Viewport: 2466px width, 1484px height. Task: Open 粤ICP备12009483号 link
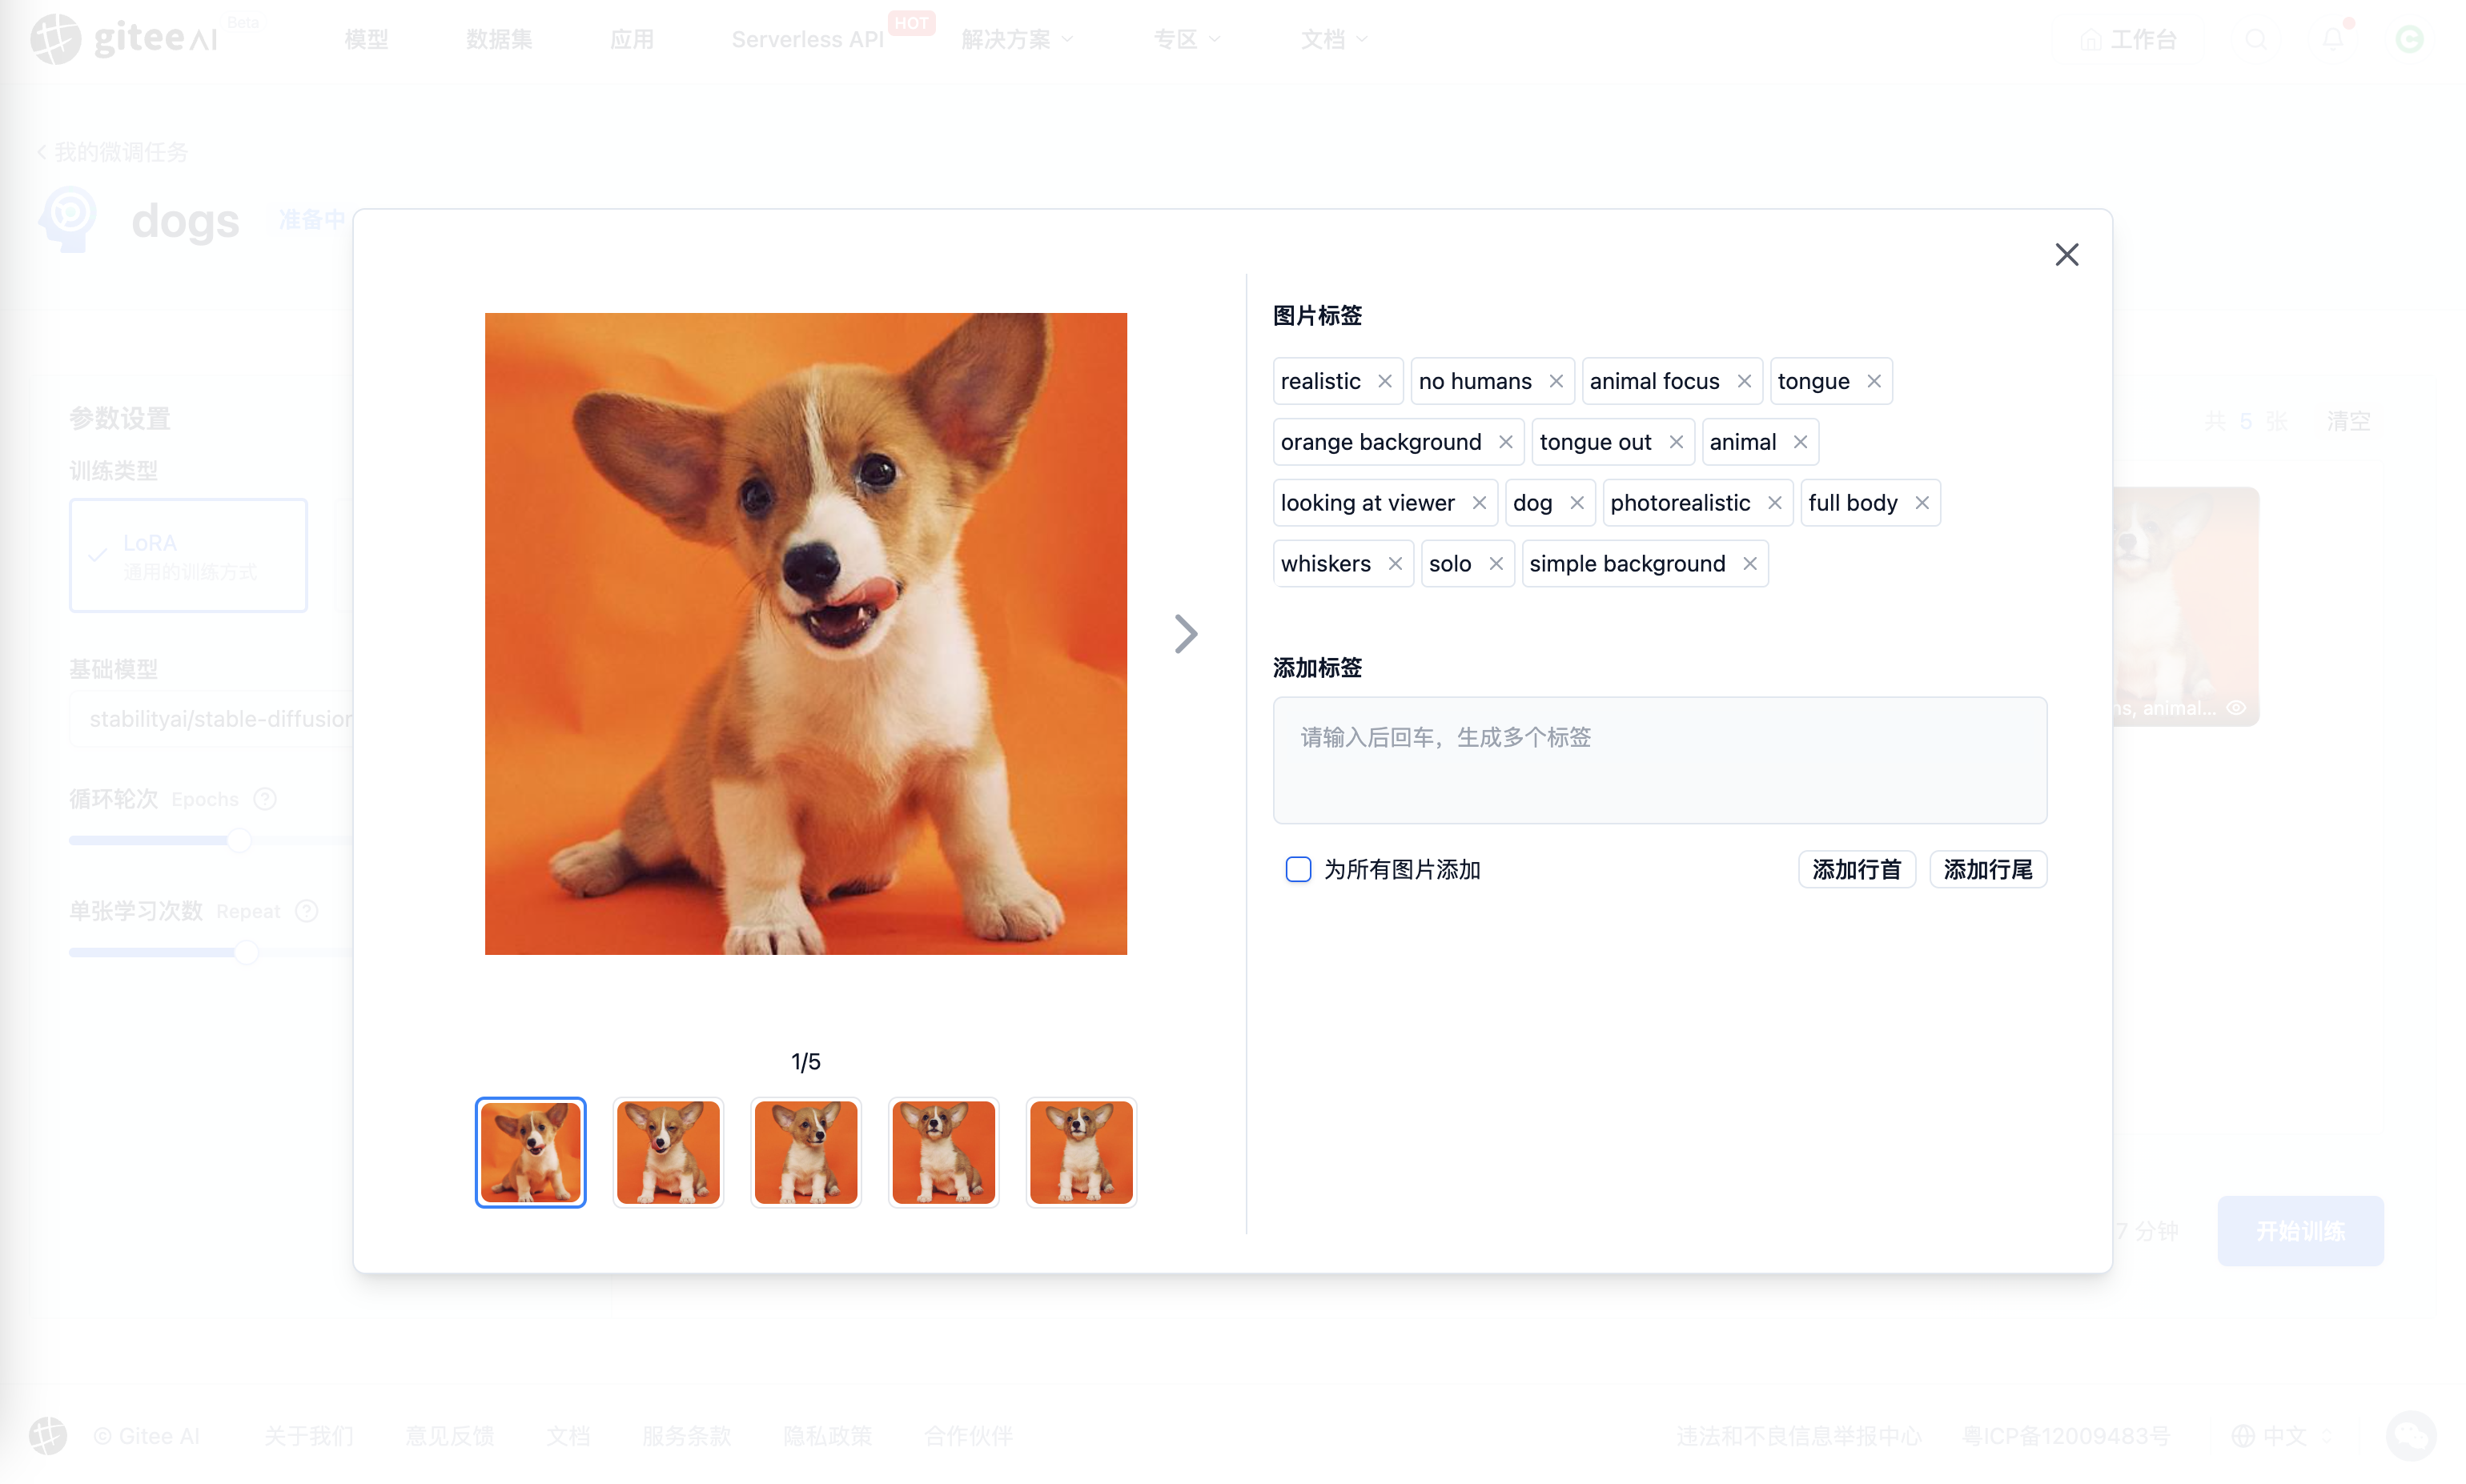pyautogui.click(x=2065, y=1436)
